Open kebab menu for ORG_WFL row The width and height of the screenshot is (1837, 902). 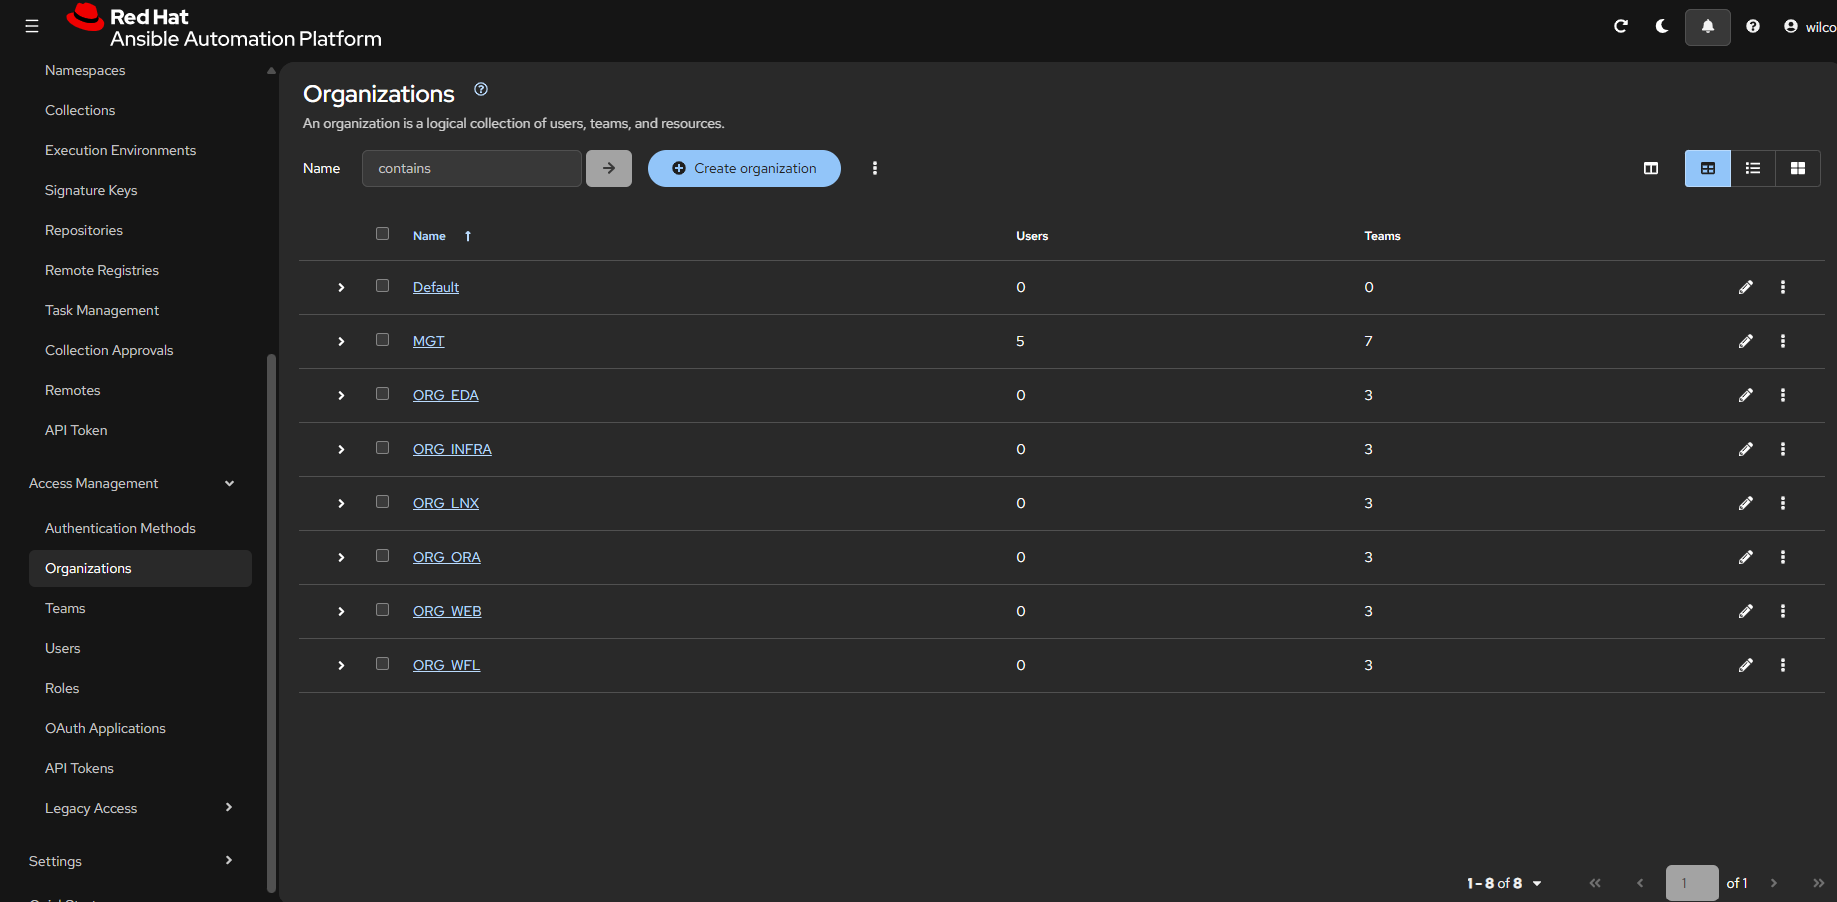pyautogui.click(x=1783, y=665)
